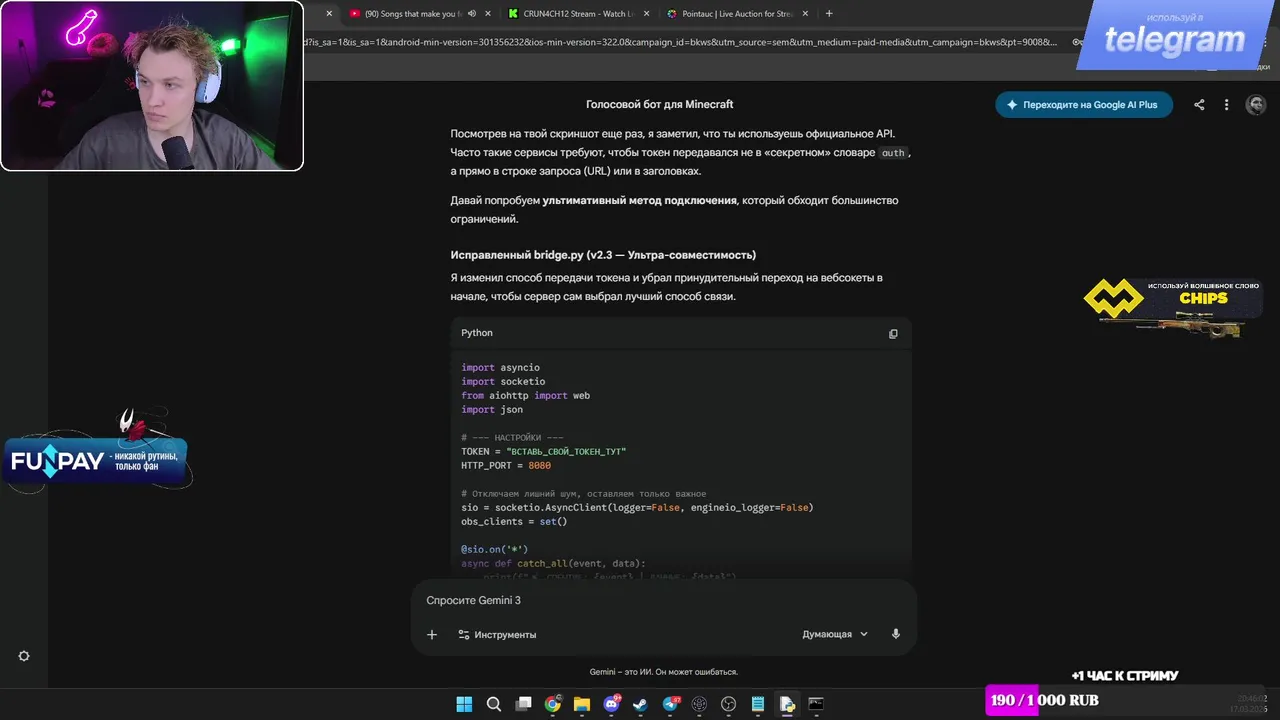Click the telegram banner overlay
The height and width of the screenshot is (720, 1280).
tap(1177, 36)
